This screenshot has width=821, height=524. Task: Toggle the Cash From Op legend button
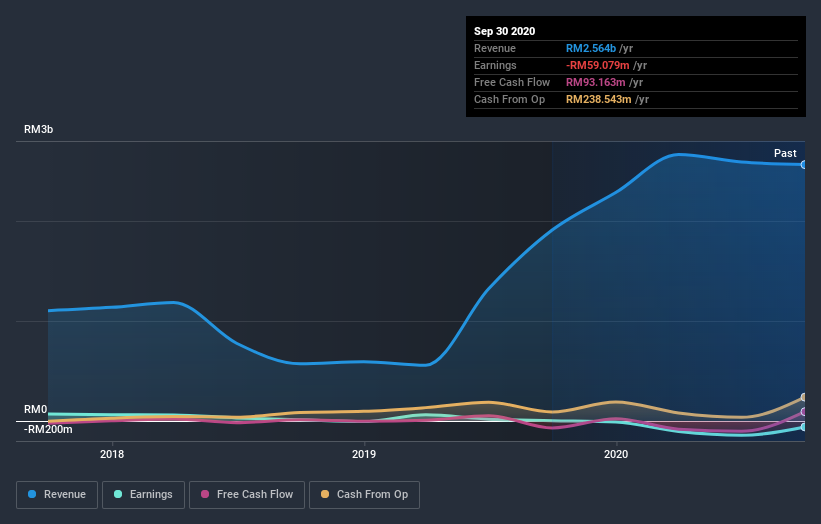pos(364,495)
